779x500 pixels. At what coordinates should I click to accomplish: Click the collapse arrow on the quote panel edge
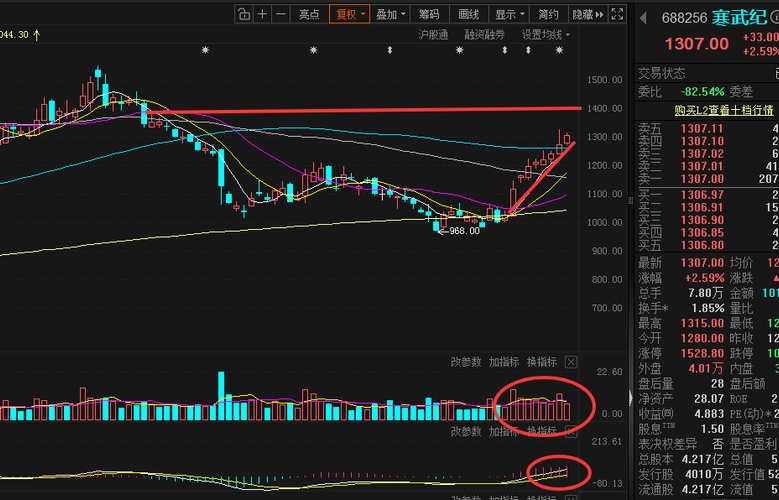(631, 398)
